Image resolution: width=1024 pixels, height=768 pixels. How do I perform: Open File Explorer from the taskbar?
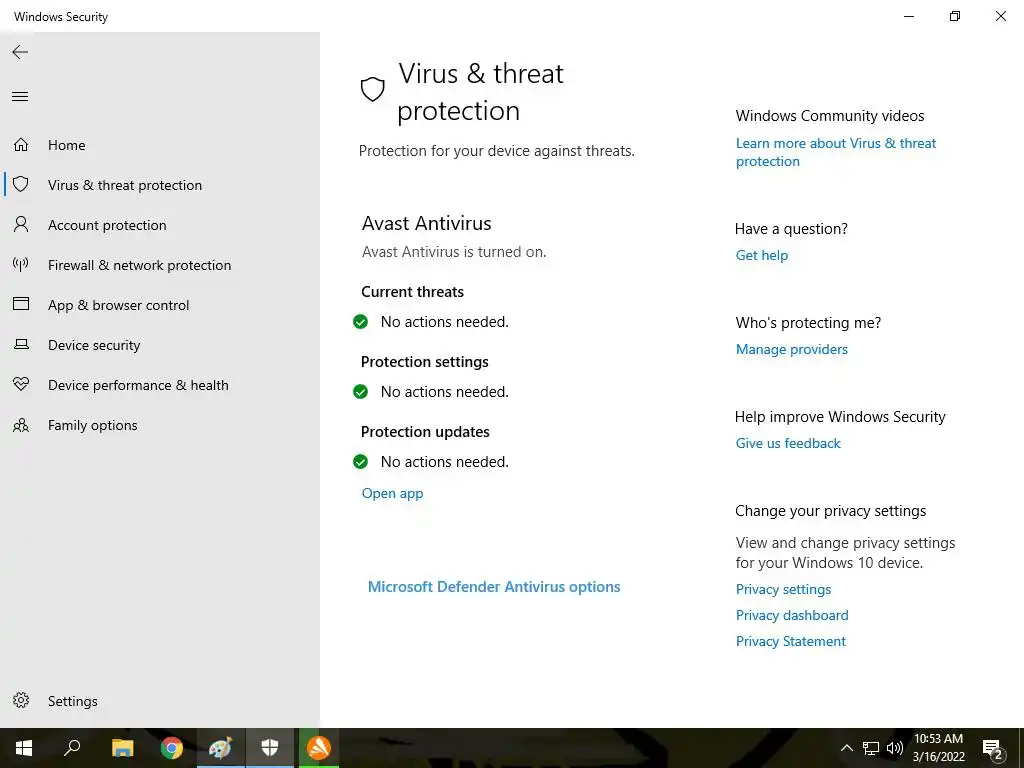click(122, 748)
